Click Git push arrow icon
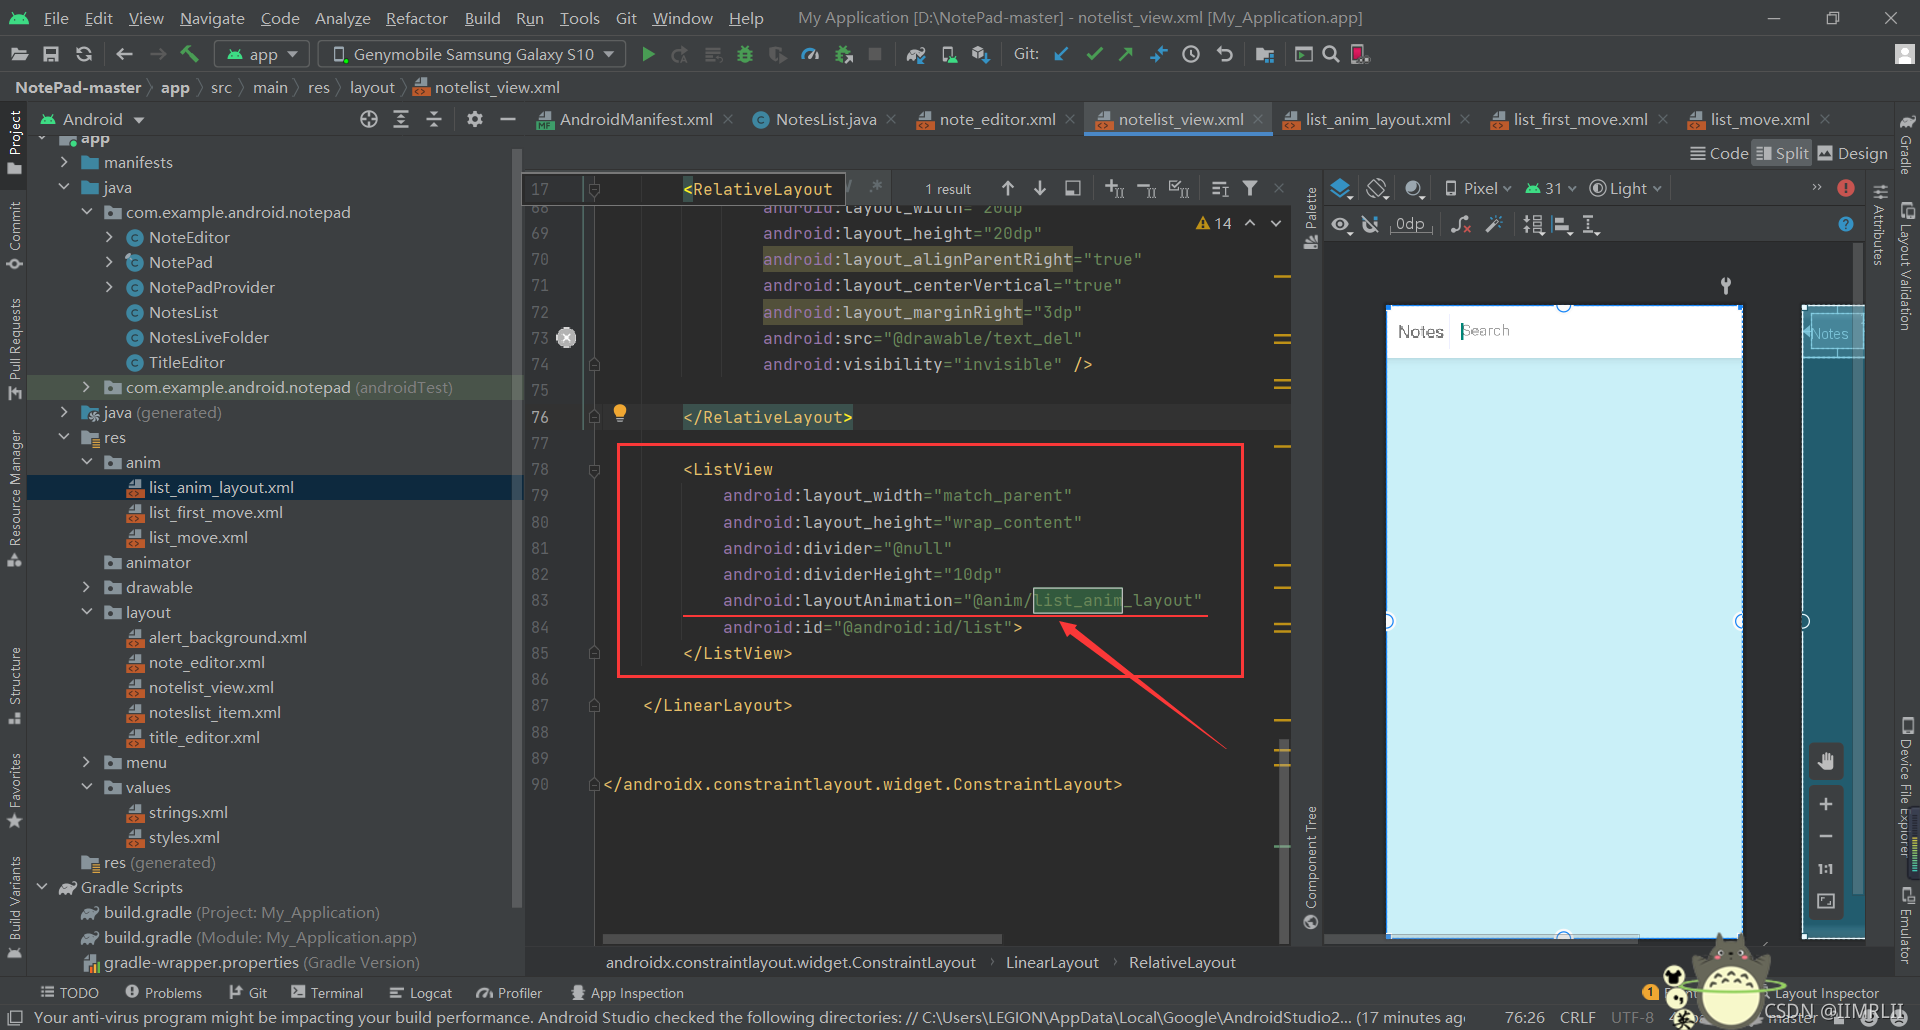 pyautogui.click(x=1126, y=54)
